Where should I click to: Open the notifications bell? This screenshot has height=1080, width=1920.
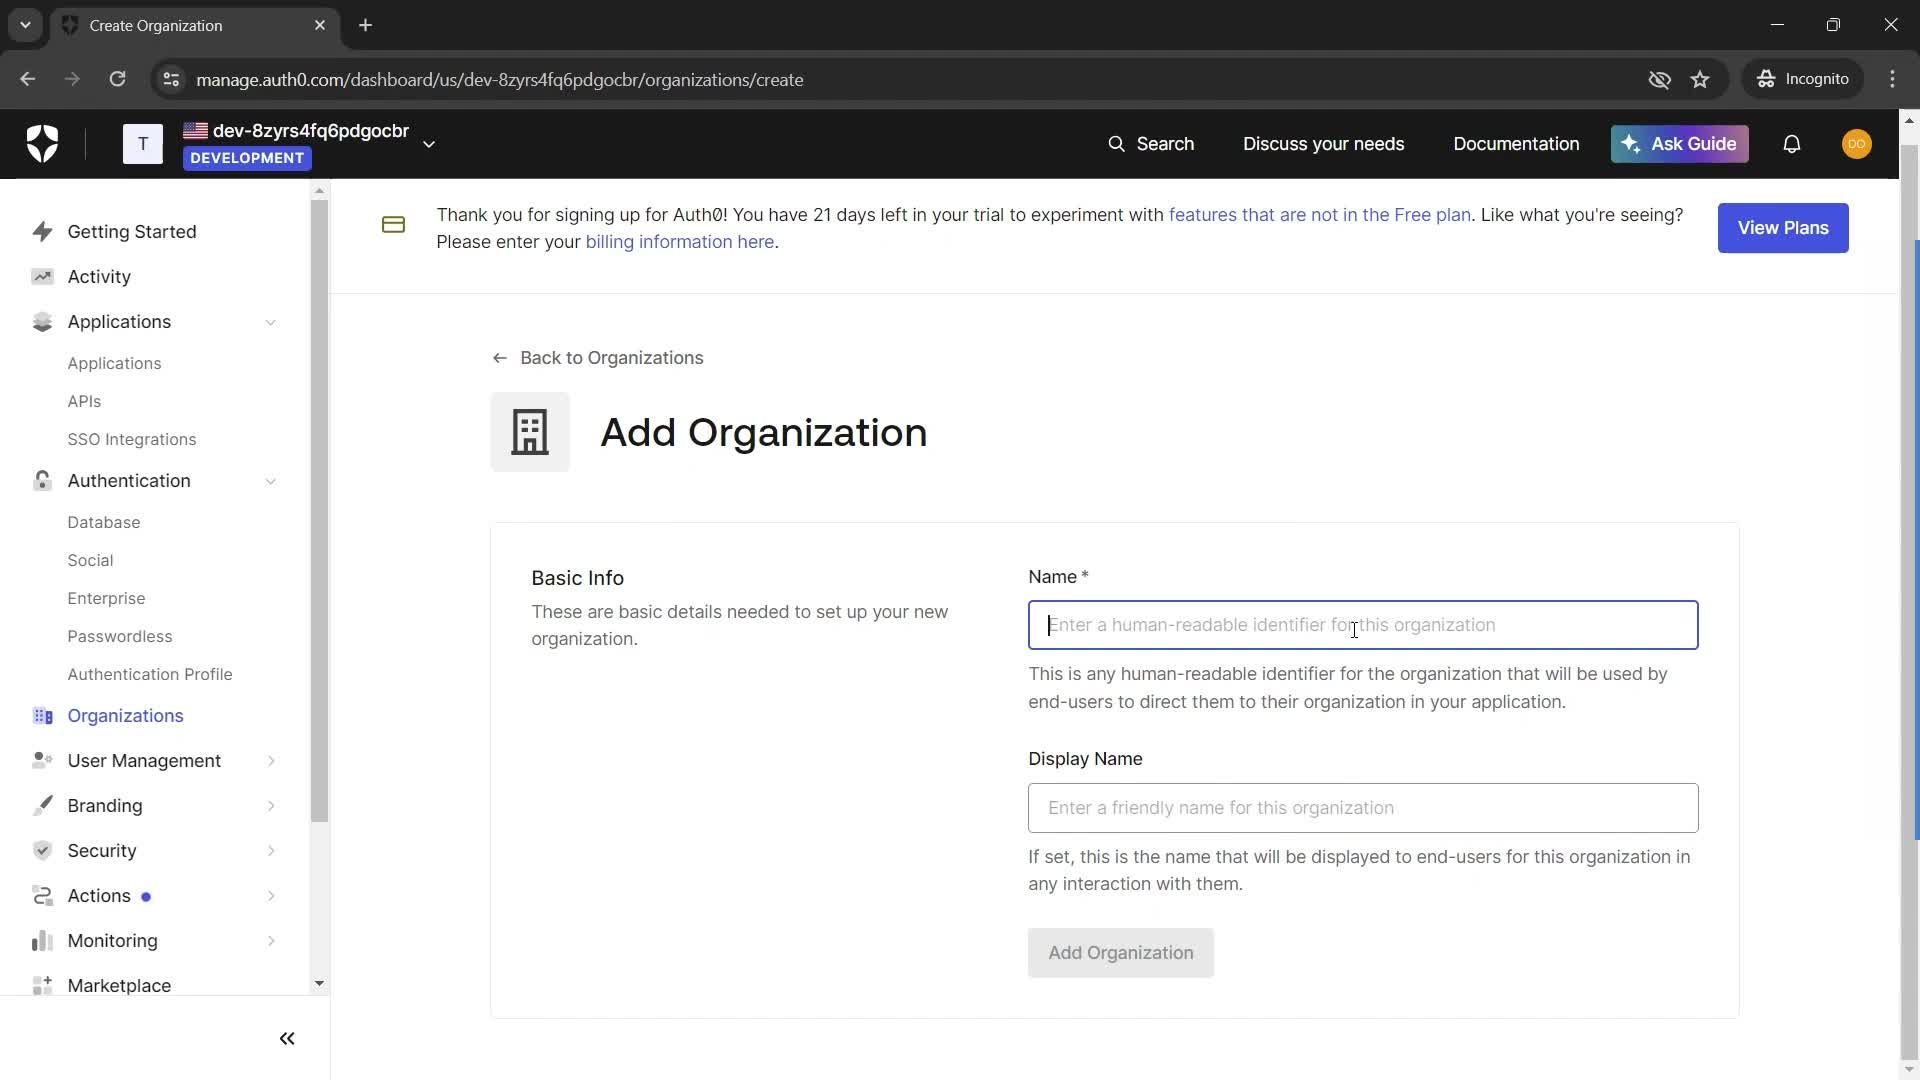coord(1791,144)
